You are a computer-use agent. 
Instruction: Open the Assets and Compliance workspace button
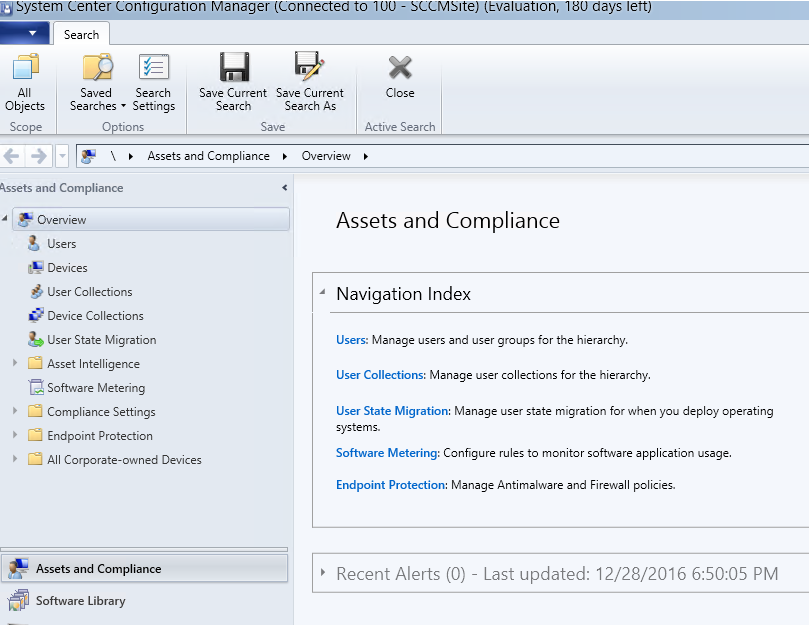pos(144,568)
